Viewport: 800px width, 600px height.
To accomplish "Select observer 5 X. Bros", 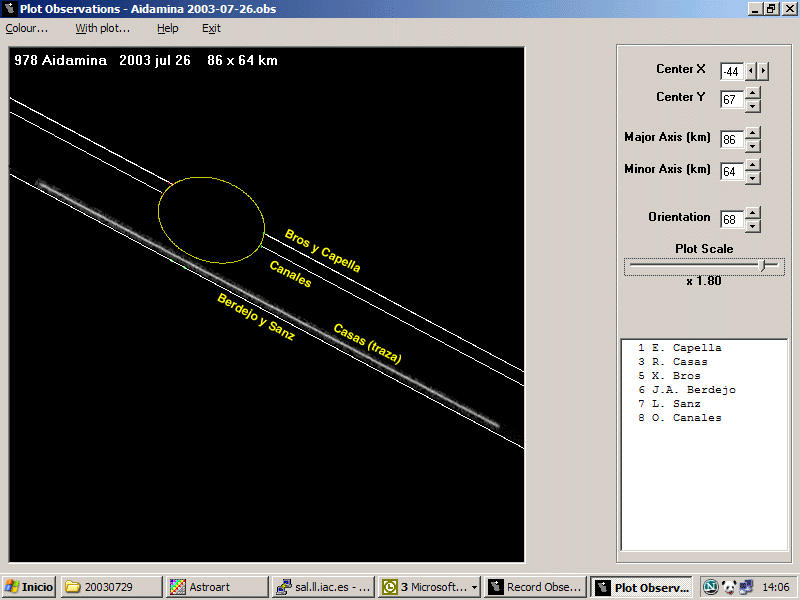I will [669, 376].
